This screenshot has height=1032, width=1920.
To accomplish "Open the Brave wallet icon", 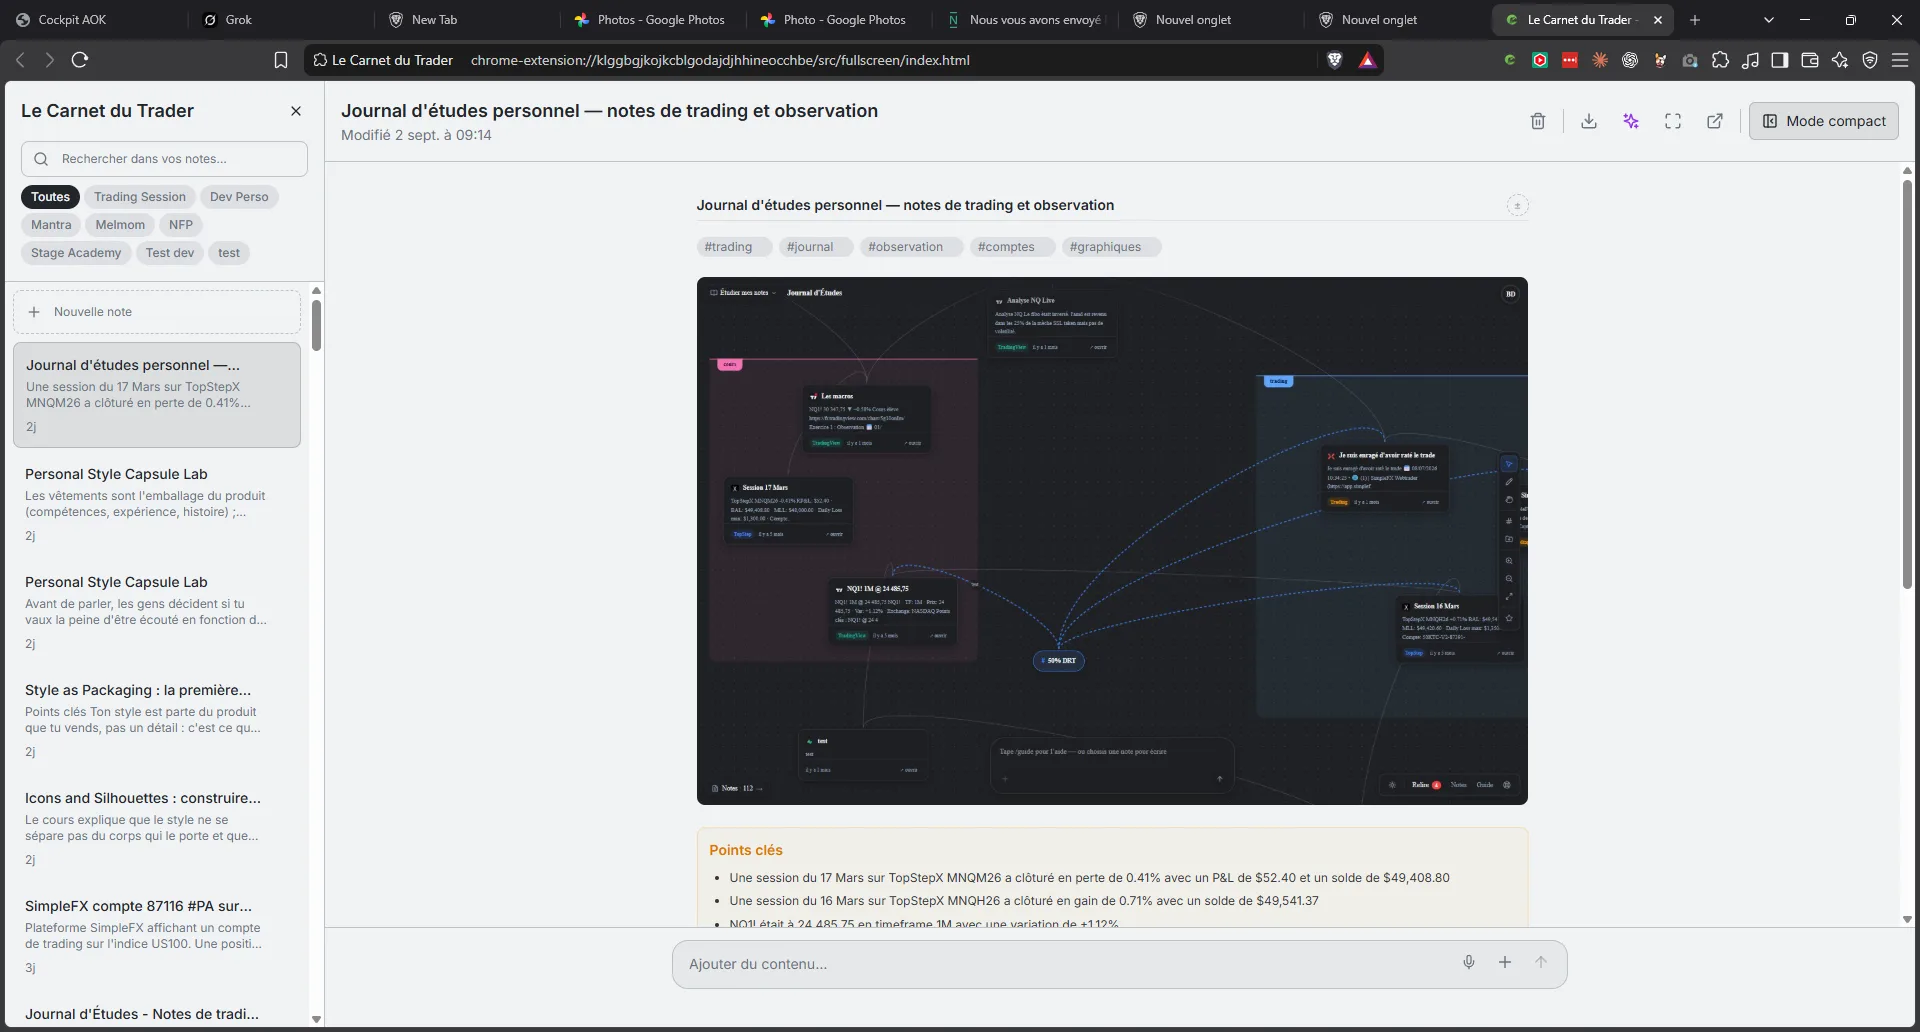I will click(1810, 60).
